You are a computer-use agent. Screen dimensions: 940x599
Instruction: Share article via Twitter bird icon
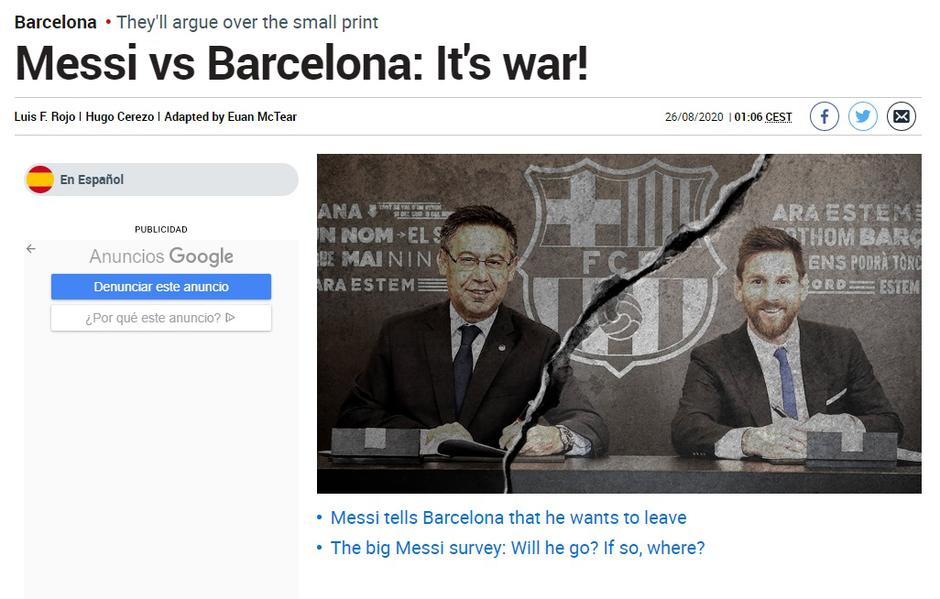(863, 116)
